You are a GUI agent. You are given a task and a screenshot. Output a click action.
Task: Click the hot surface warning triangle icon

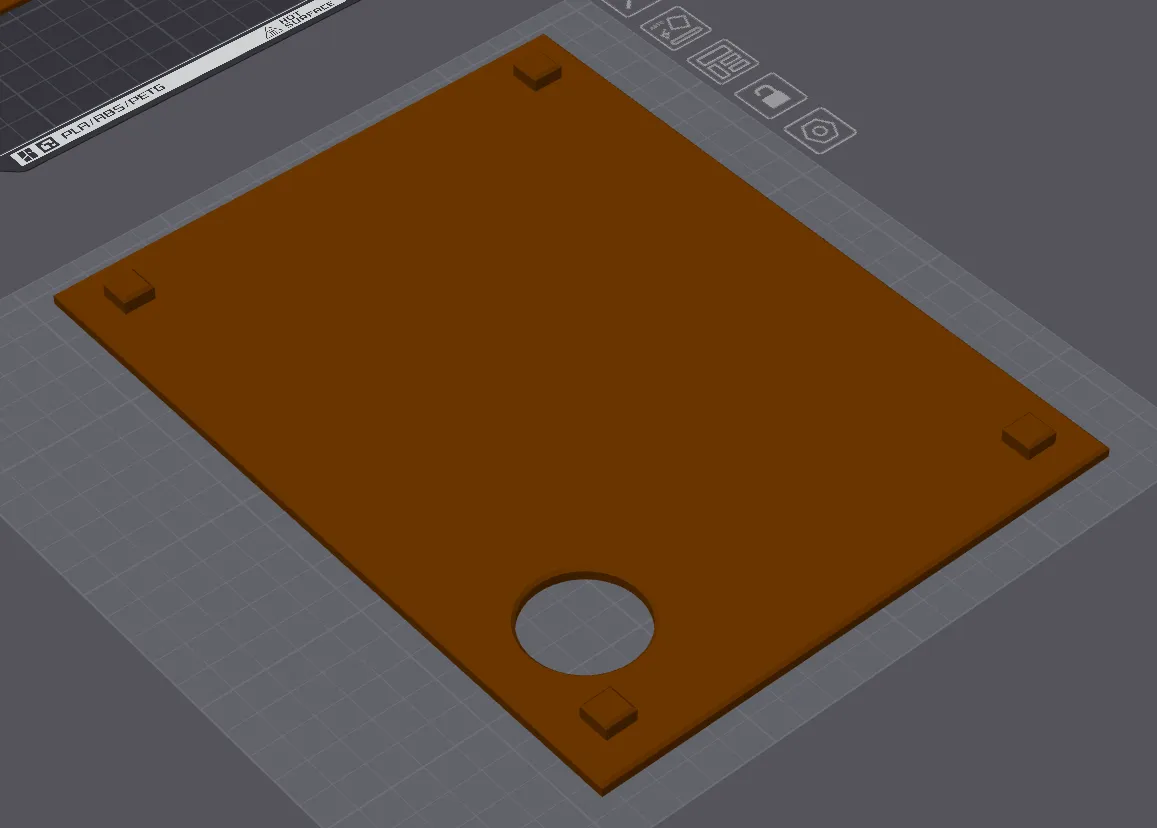[272, 32]
